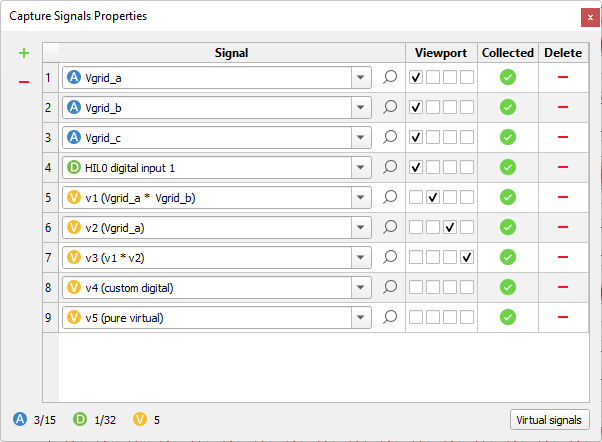Uncheck the checked viewport box in v2 row
The height and width of the screenshot is (442, 602).
coord(450,227)
